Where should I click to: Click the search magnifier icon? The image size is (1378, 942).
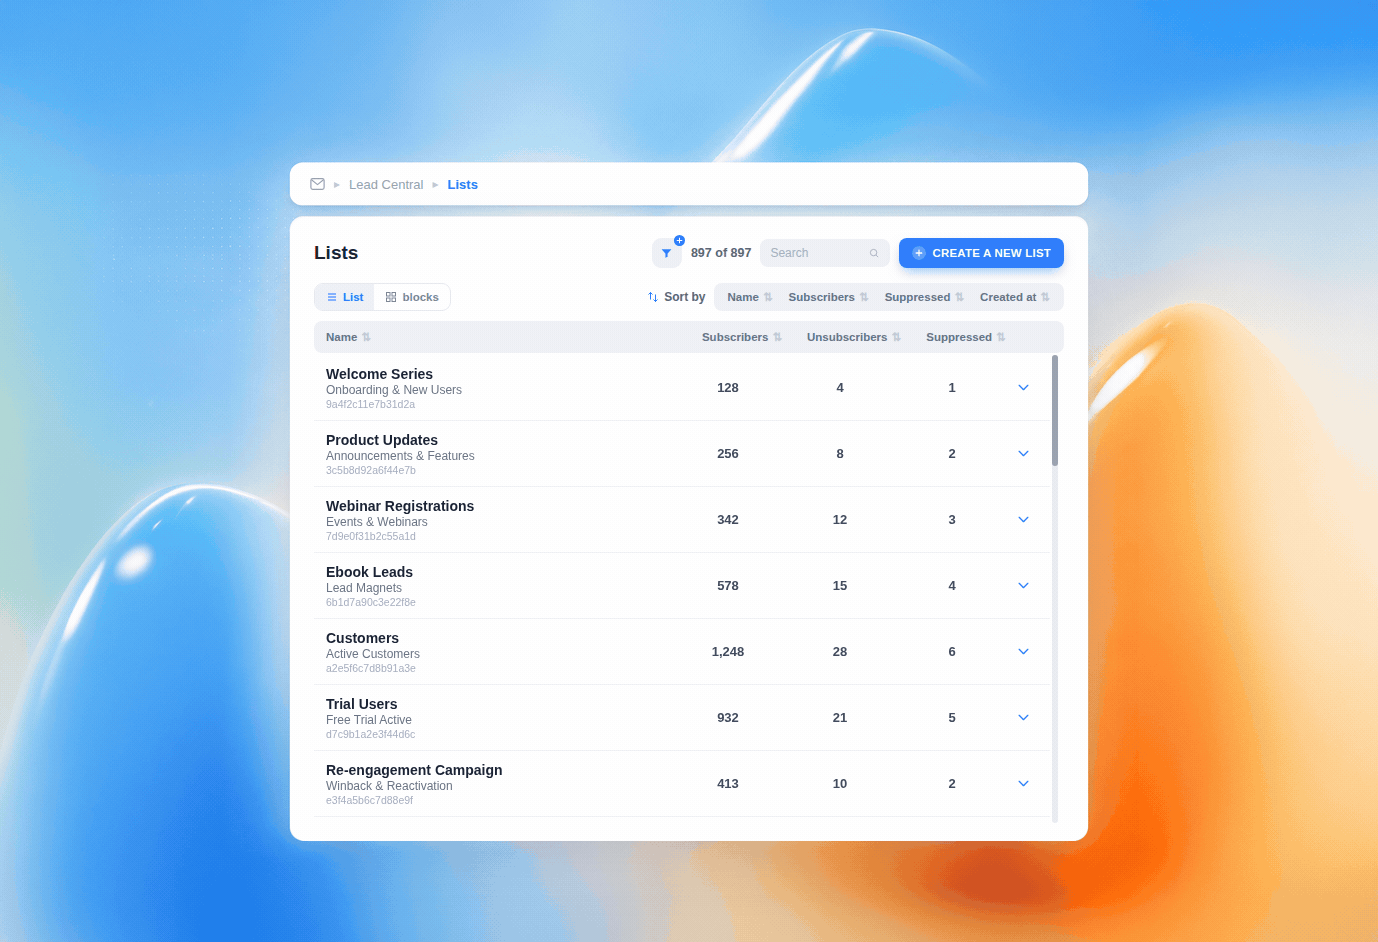pyautogui.click(x=874, y=253)
